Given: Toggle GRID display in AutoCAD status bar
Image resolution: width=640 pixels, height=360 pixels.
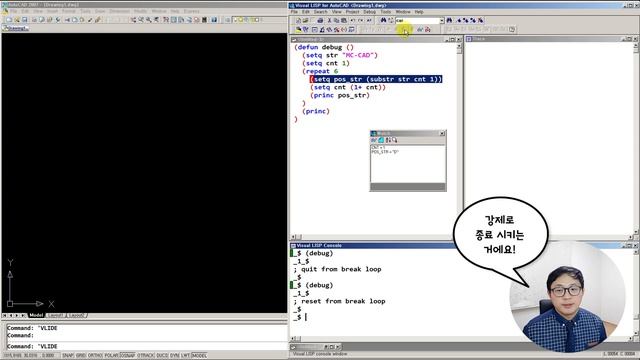Looking at the screenshot, I should tap(81, 356).
